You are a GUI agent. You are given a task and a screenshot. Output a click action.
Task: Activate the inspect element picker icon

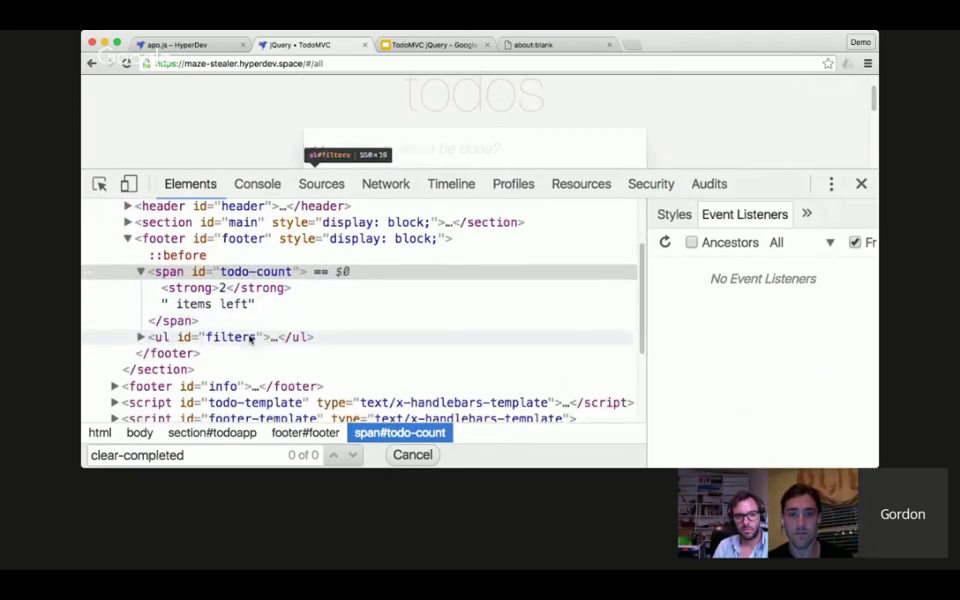(99, 184)
